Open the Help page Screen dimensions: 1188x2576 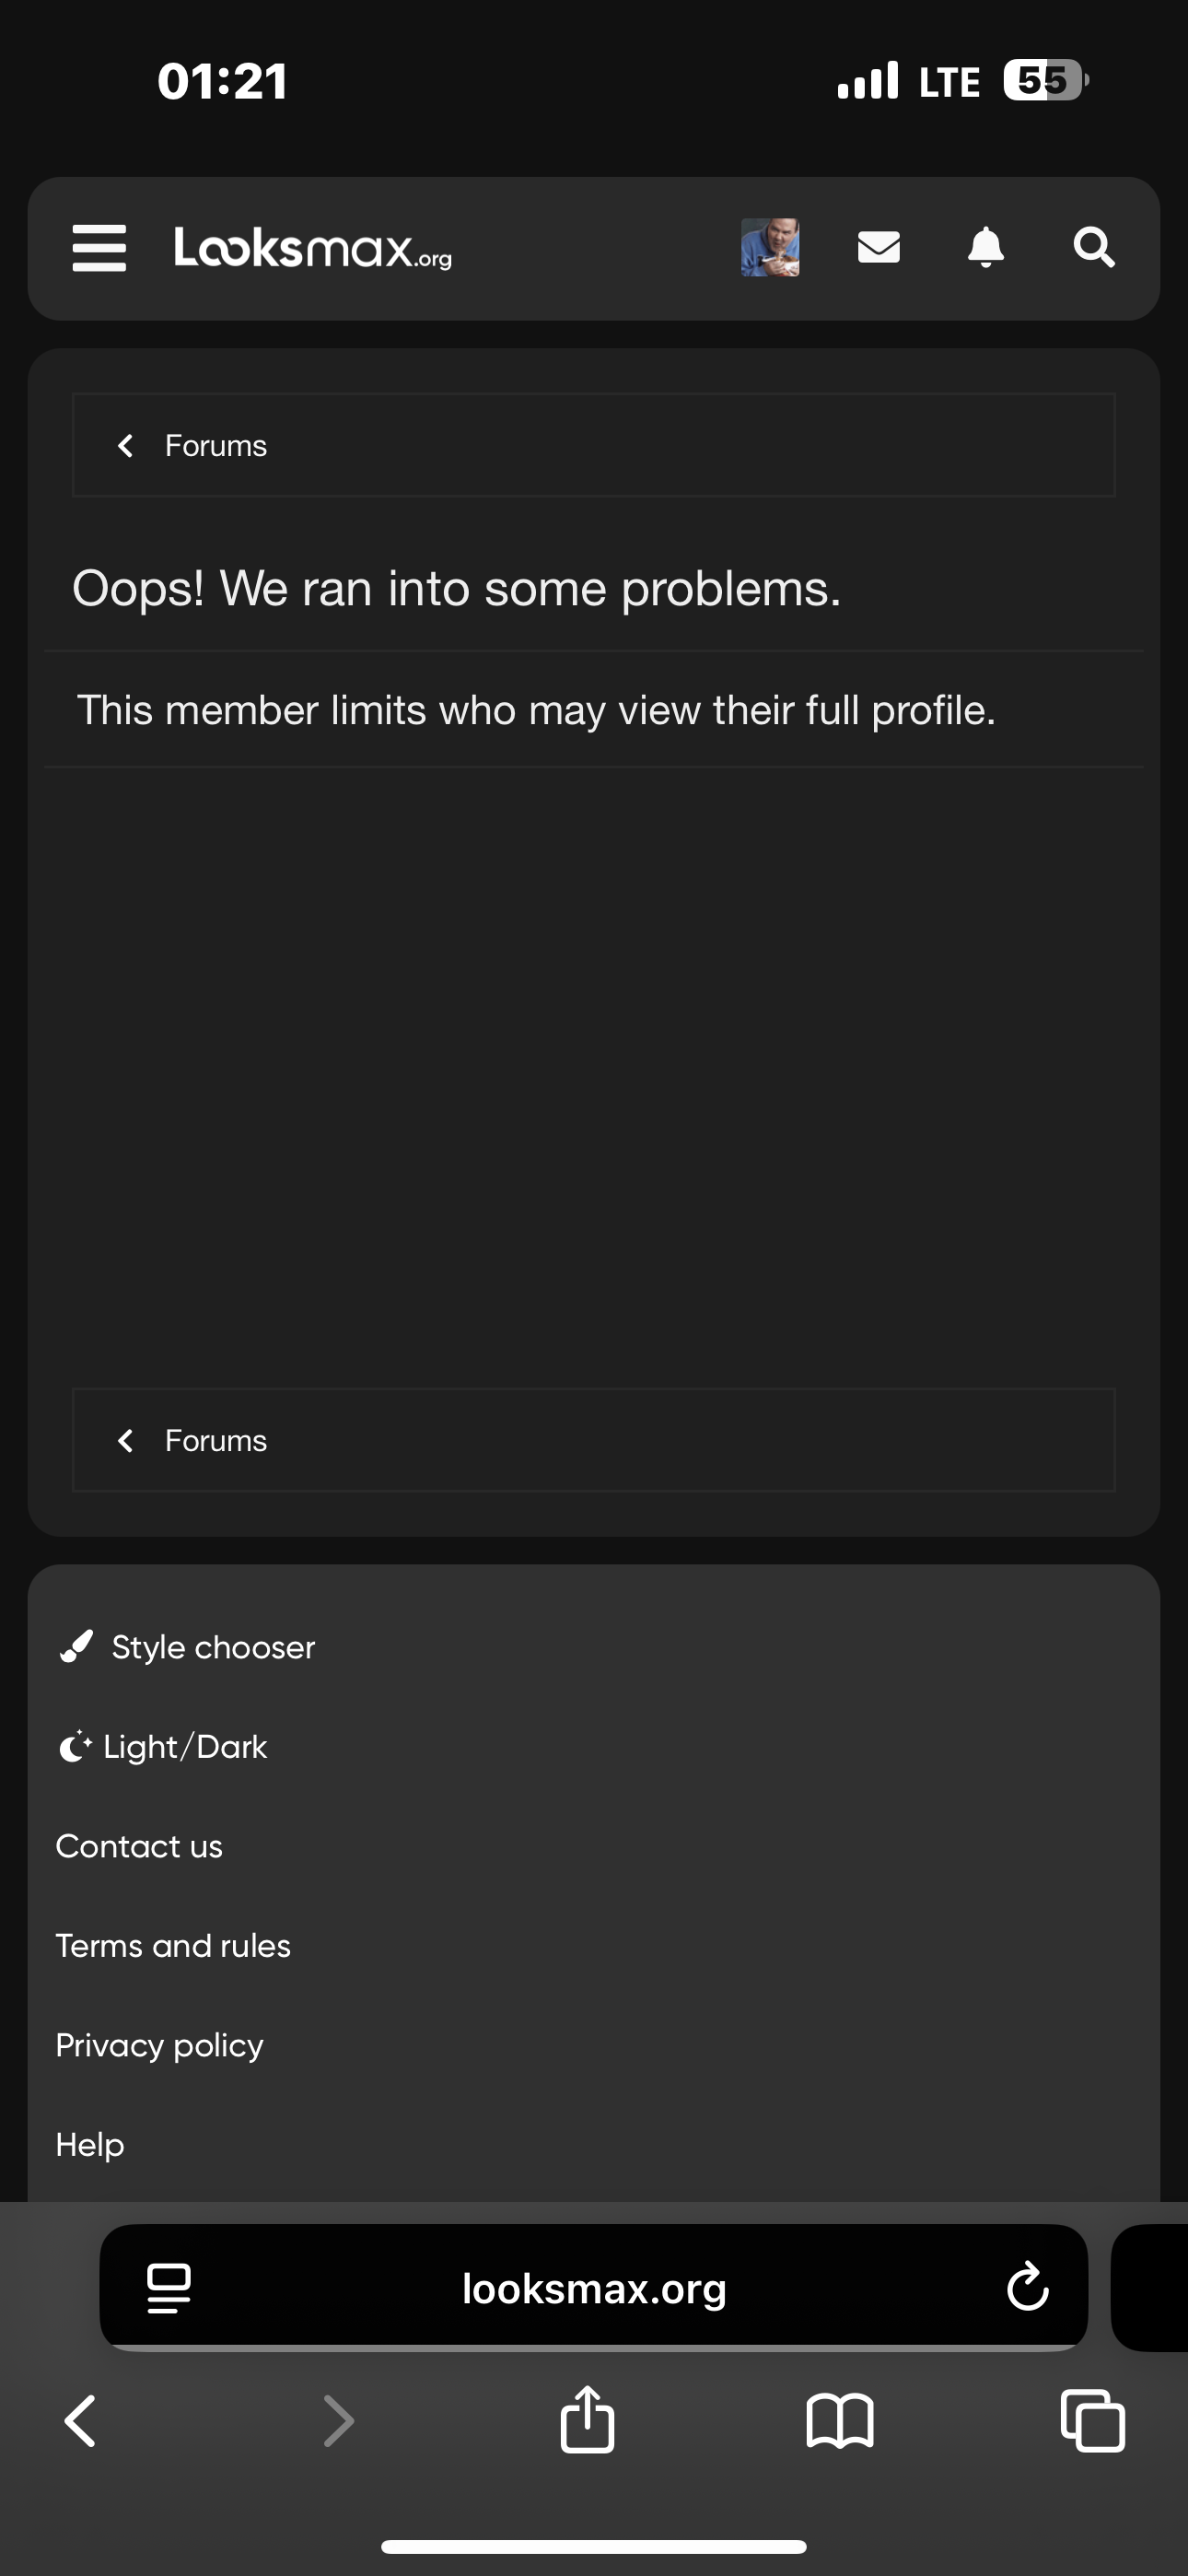(90, 2144)
